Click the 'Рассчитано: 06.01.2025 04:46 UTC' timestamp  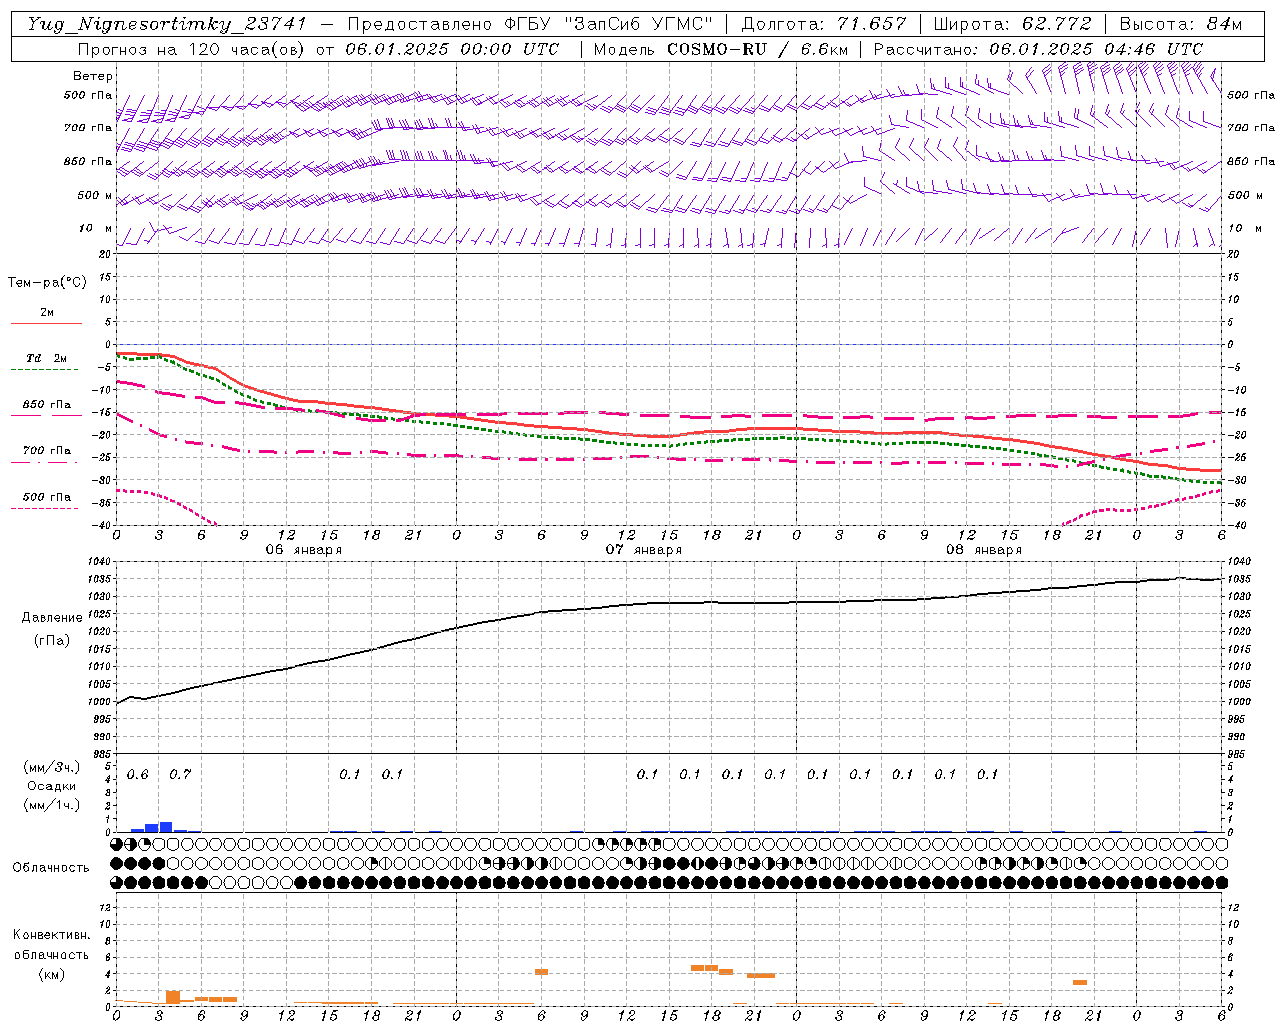(1038, 49)
